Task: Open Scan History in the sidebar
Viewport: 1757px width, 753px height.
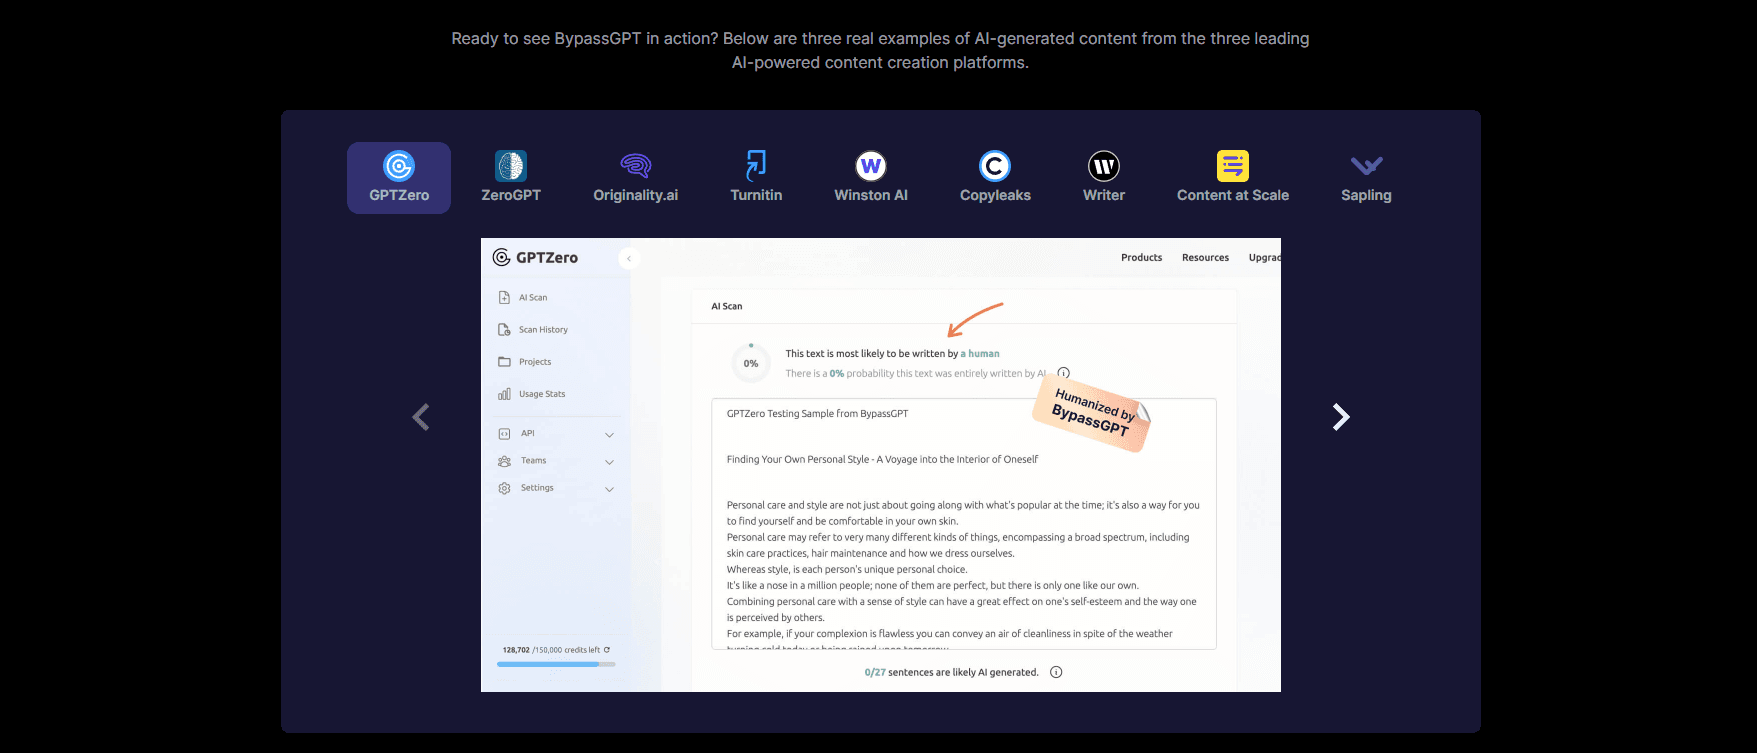Action: (542, 330)
